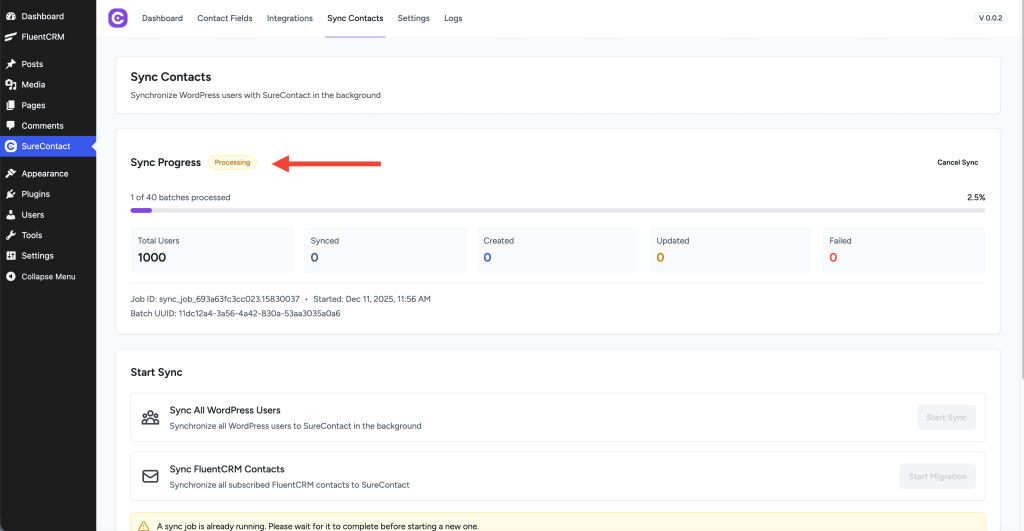The image size is (1024, 531).
Task: Open Appearance via its brush icon
Action: [x=11, y=174]
